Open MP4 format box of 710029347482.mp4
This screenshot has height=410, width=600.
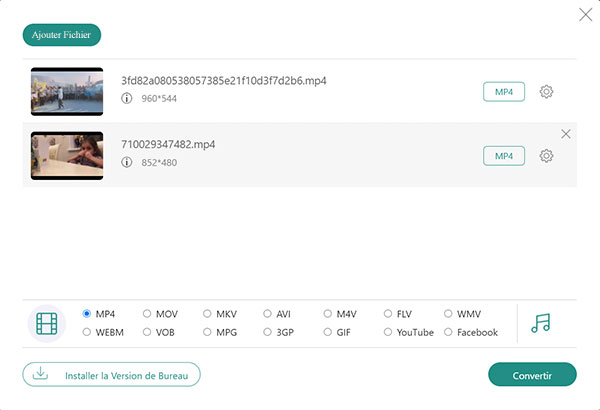point(504,156)
